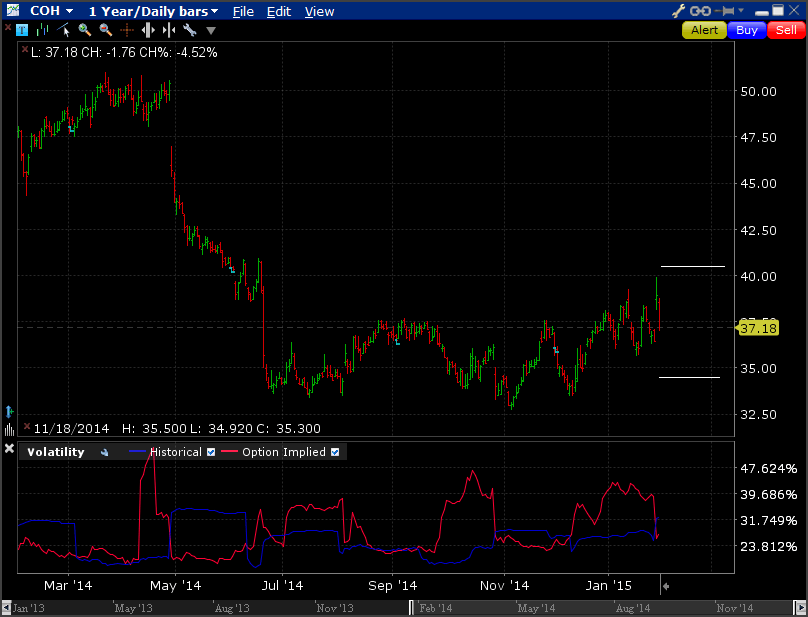Uncheck the Historical volatility checkbox
Image resolution: width=808 pixels, height=617 pixels.
coord(211,452)
